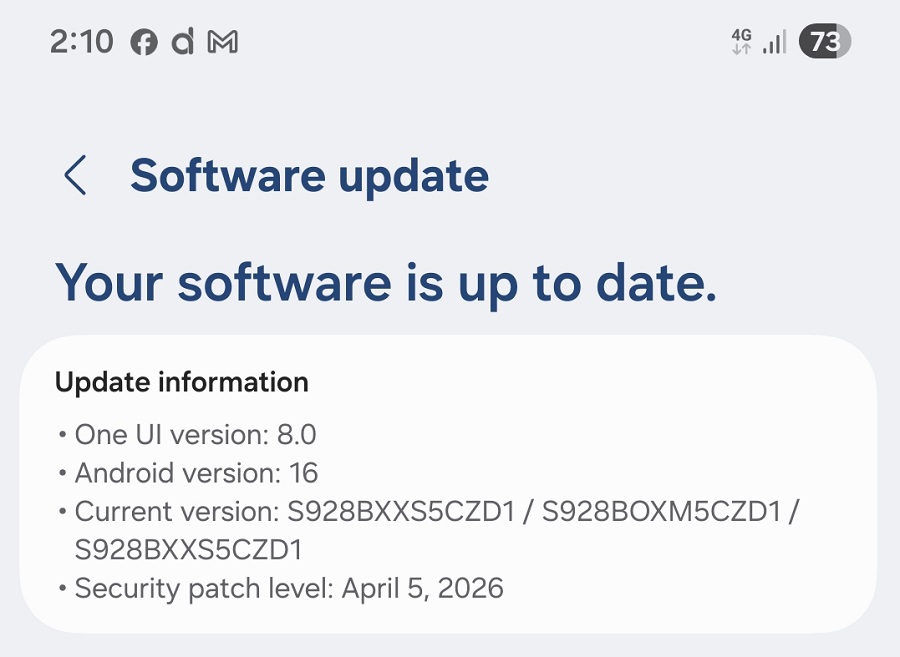
Task: Tap the Android version 16 line
Action: click(x=196, y=473)
